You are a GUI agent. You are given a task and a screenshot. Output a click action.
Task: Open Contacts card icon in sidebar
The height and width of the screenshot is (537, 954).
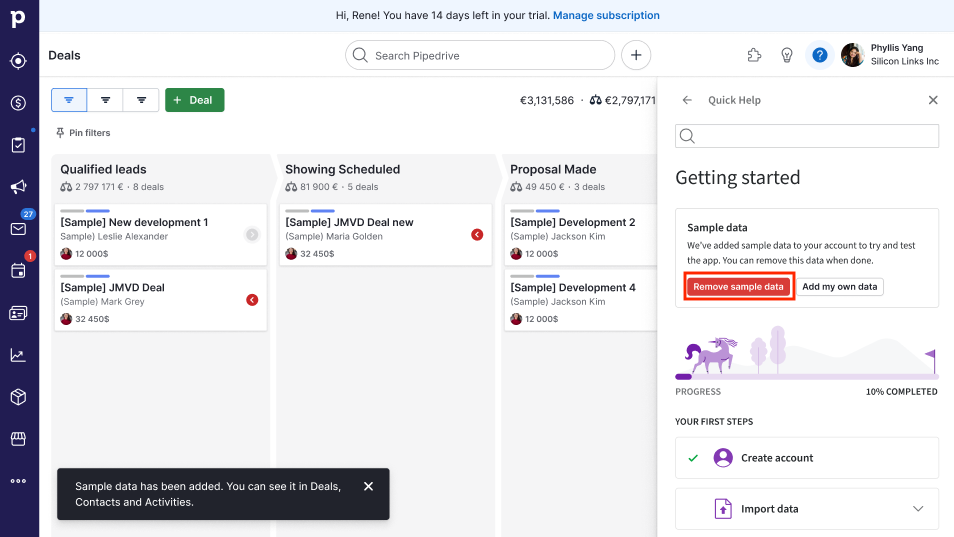18,313
